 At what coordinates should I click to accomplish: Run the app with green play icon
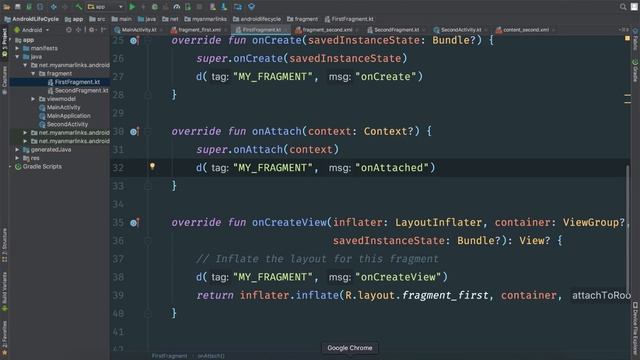132,7
